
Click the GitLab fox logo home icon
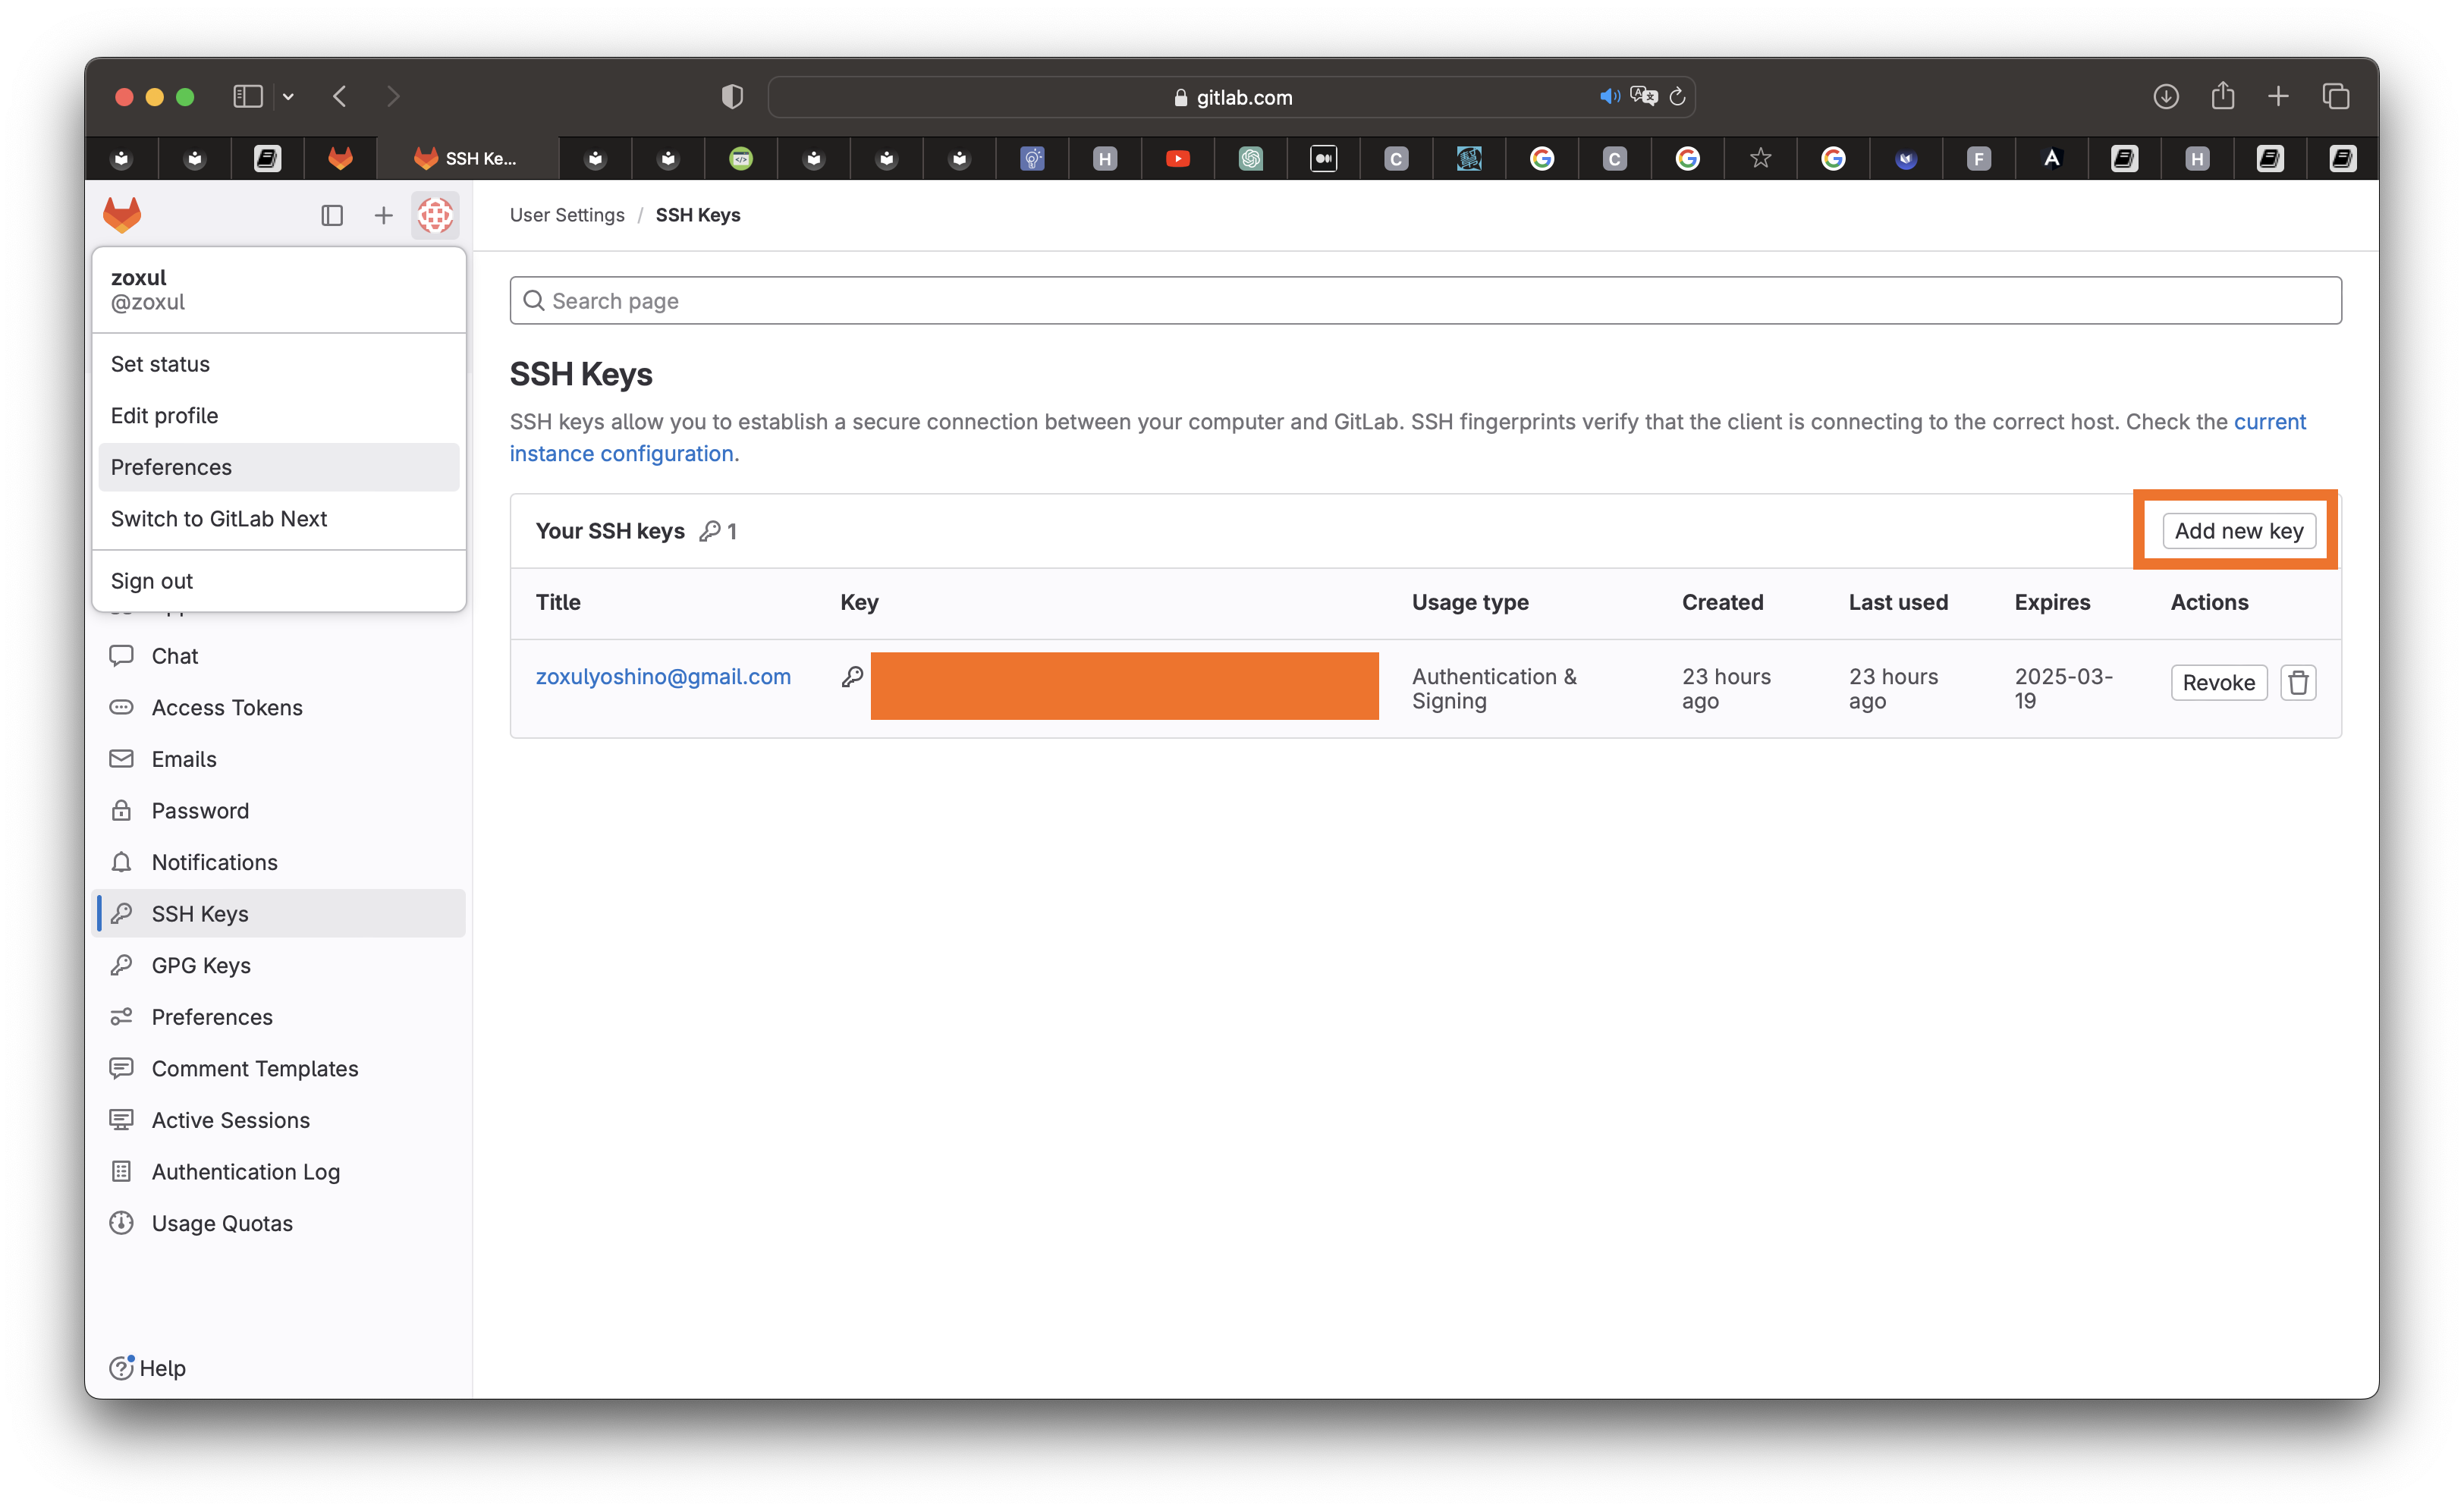(122, 215)
